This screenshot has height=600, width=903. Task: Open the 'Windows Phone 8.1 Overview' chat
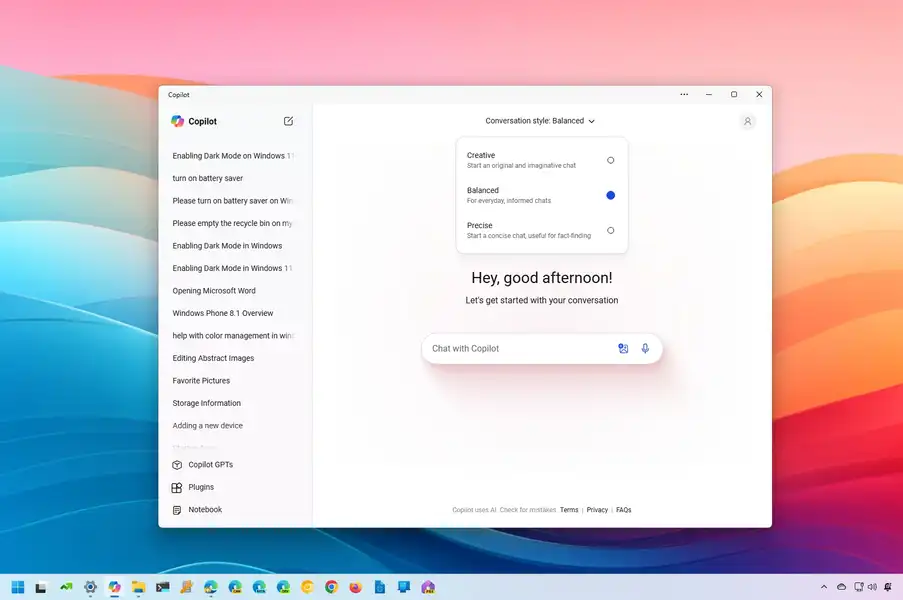[x=226, y=312]
